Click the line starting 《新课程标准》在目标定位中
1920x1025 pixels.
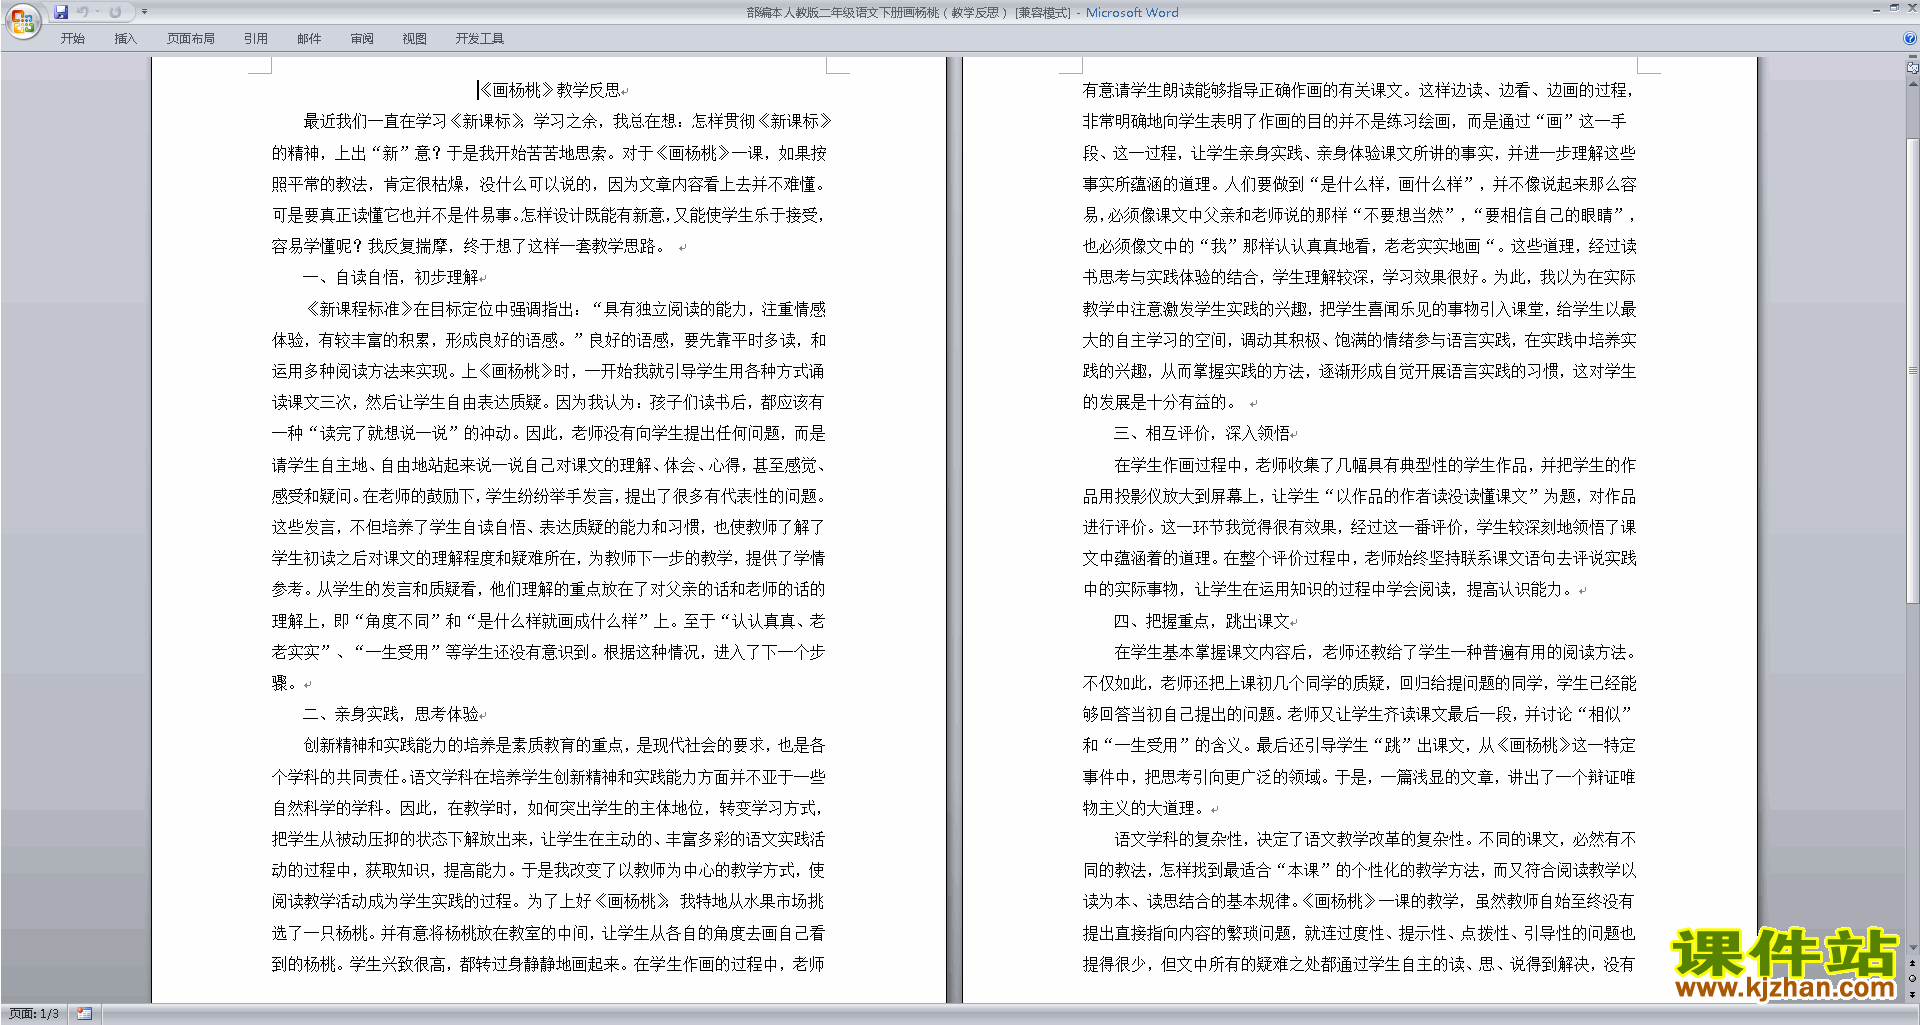point(565,309)
